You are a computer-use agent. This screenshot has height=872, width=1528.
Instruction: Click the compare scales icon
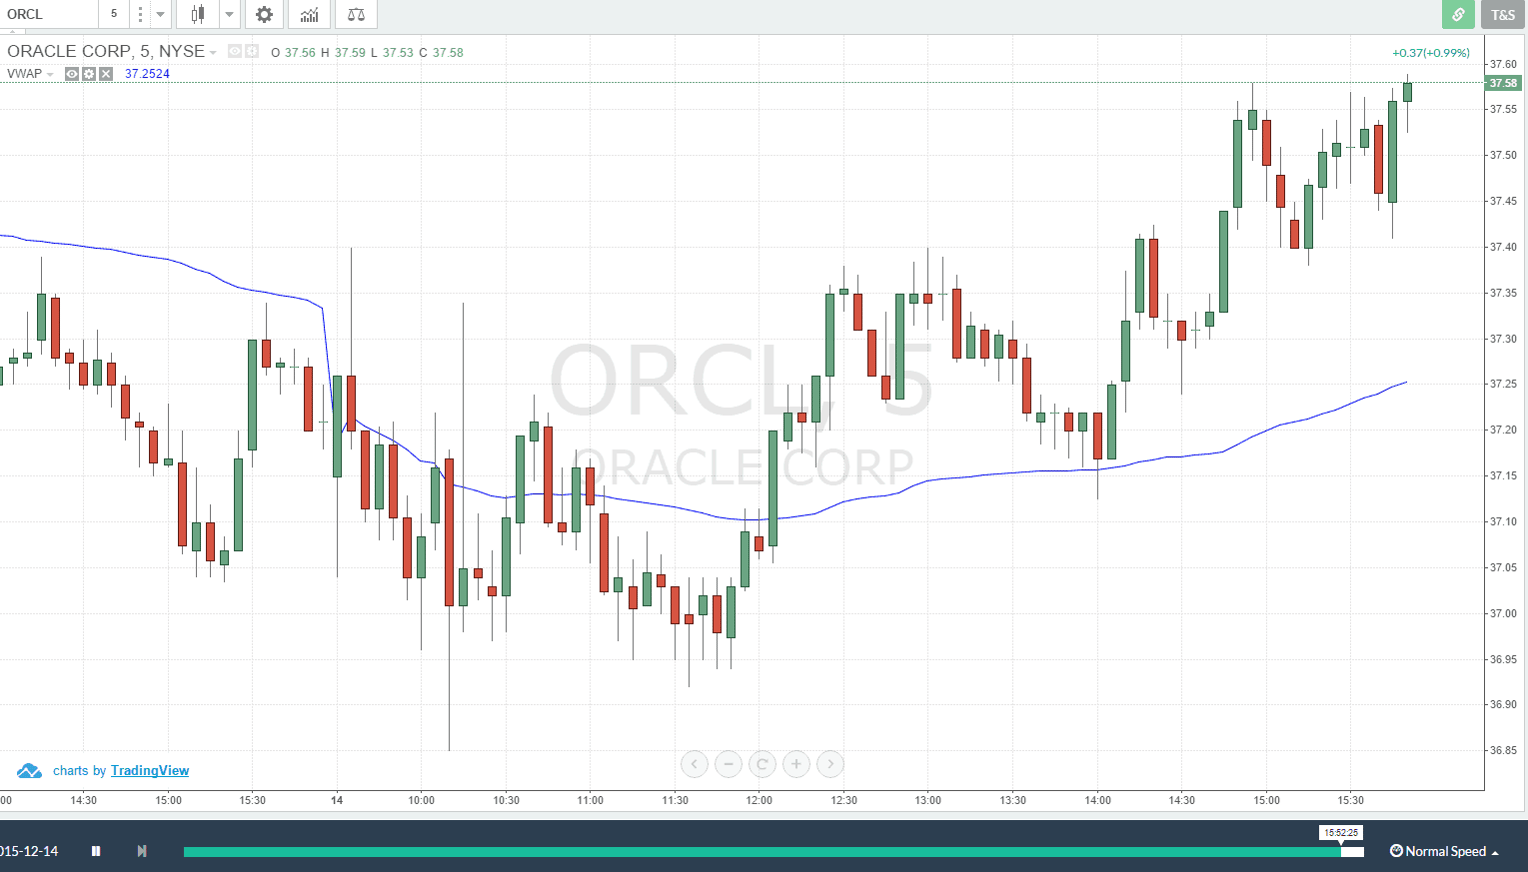355,14
